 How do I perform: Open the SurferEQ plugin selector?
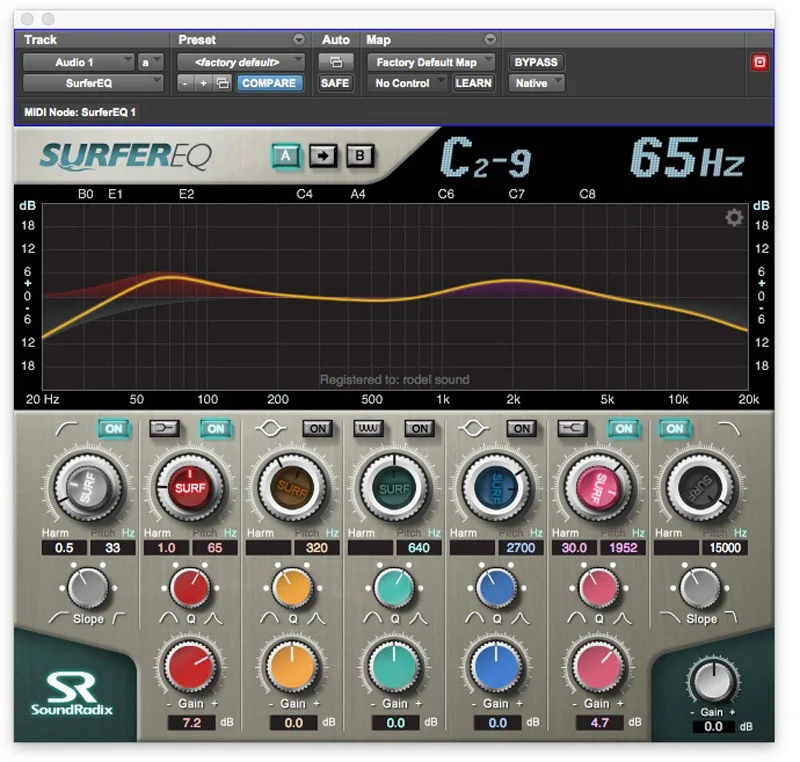tap(93, 83)
